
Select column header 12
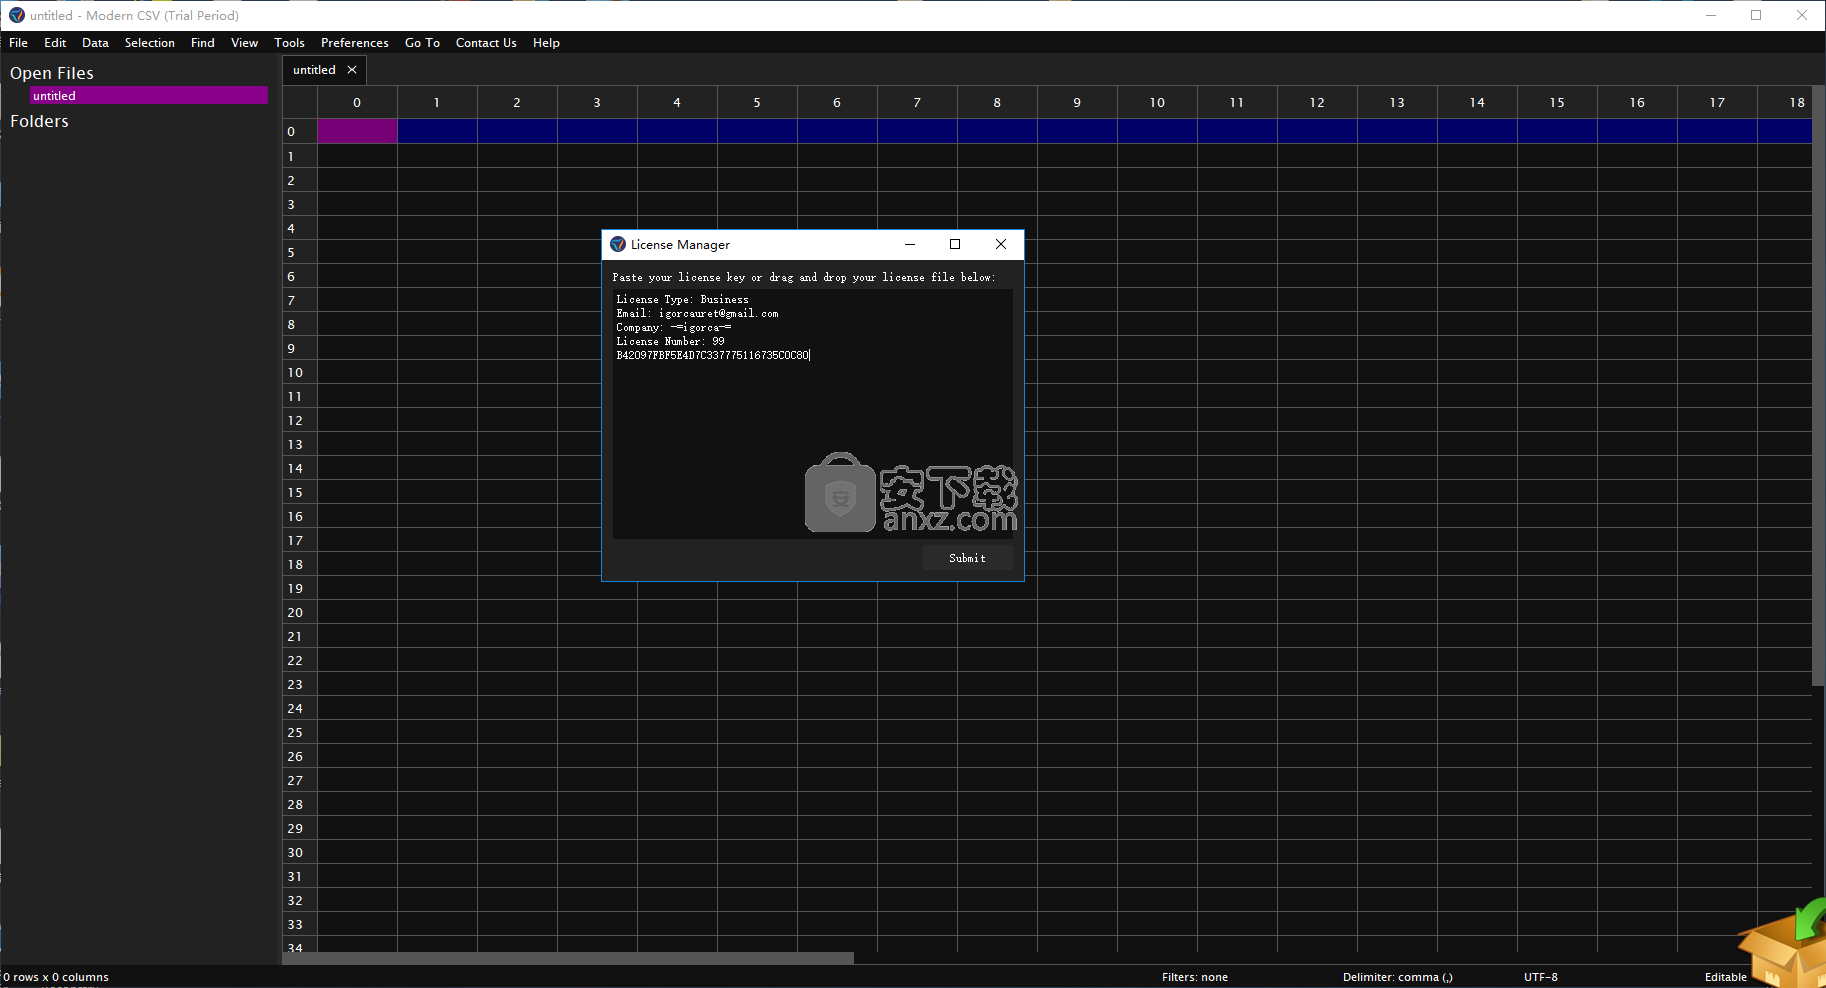point(1317,102)
